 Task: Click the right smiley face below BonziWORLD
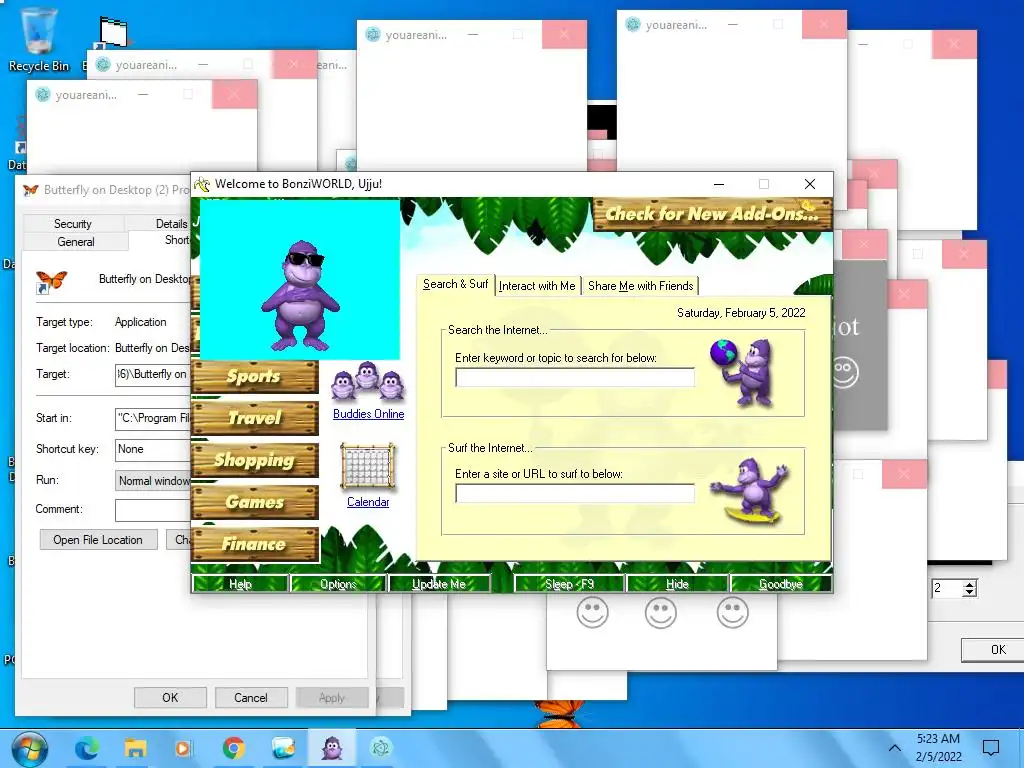pyautogui.click(x=732, y=613)
